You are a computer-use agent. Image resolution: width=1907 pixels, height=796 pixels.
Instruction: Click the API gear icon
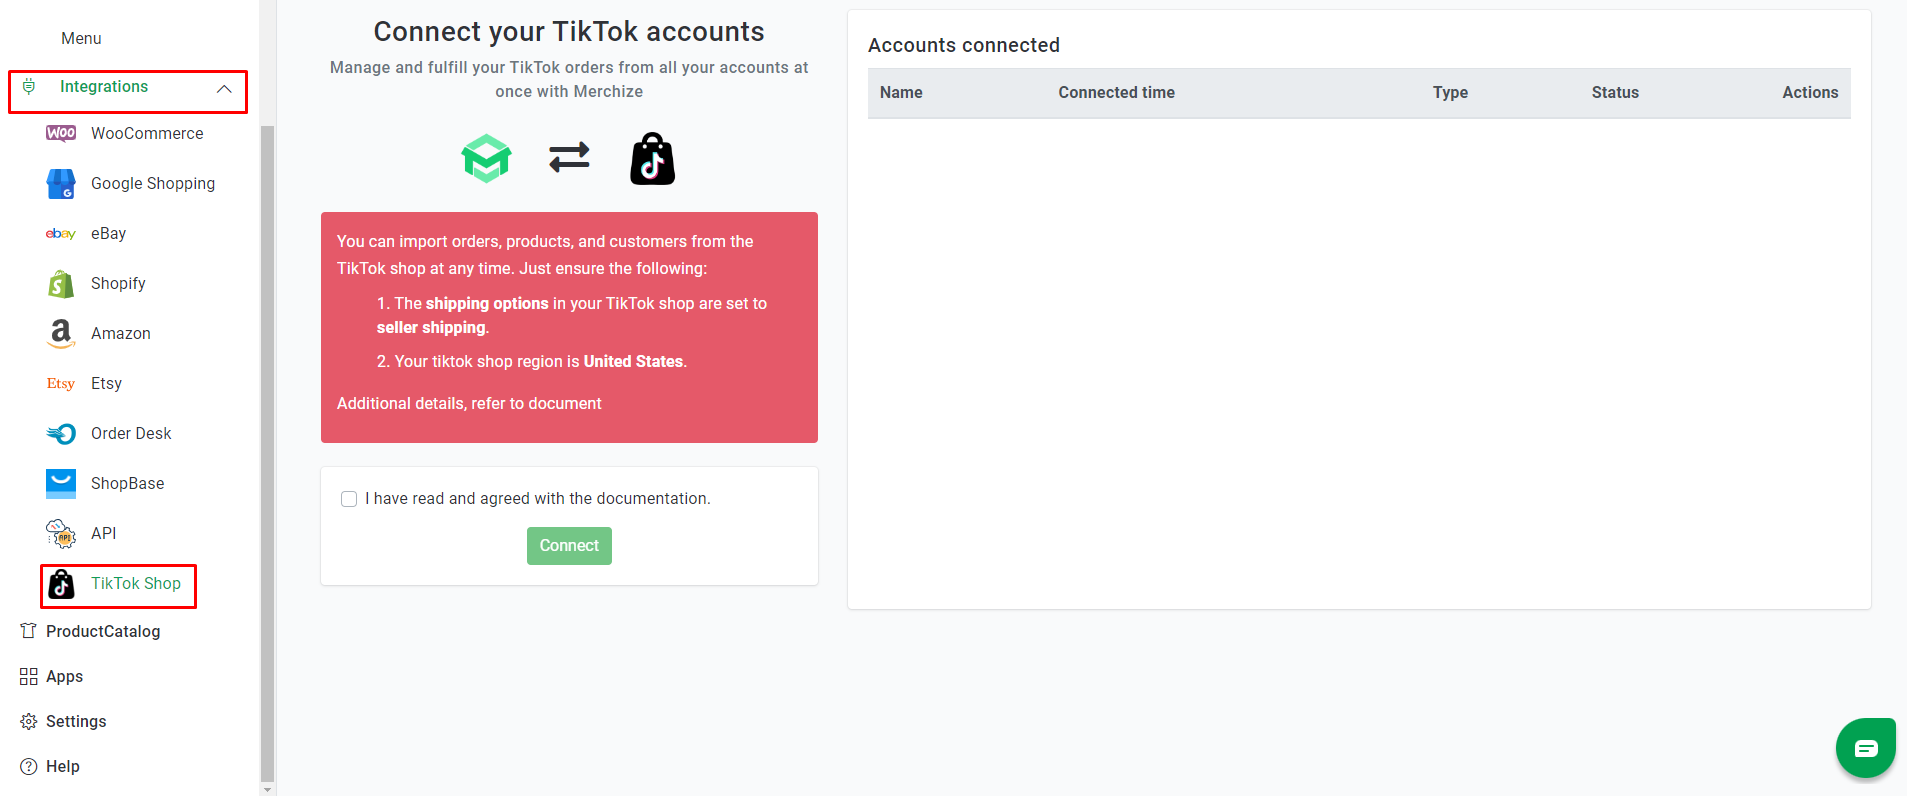[x=61, y=534]
